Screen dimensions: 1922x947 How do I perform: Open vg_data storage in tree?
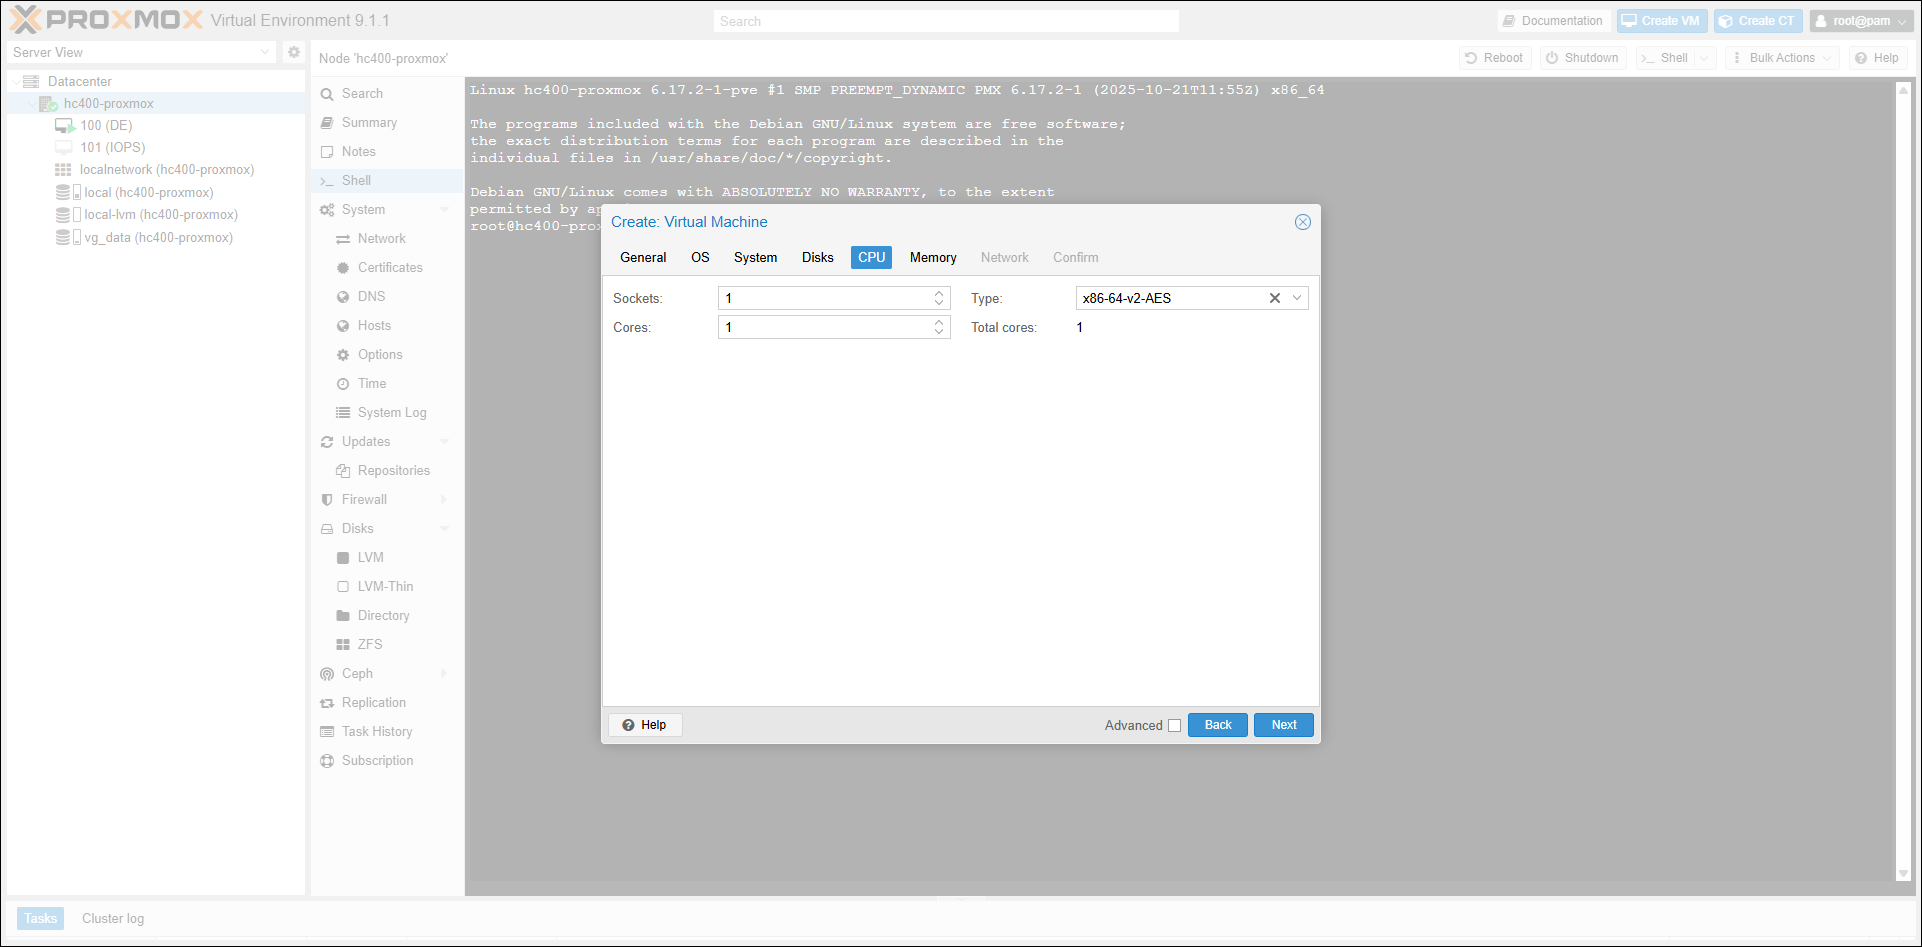pos(157,238)
